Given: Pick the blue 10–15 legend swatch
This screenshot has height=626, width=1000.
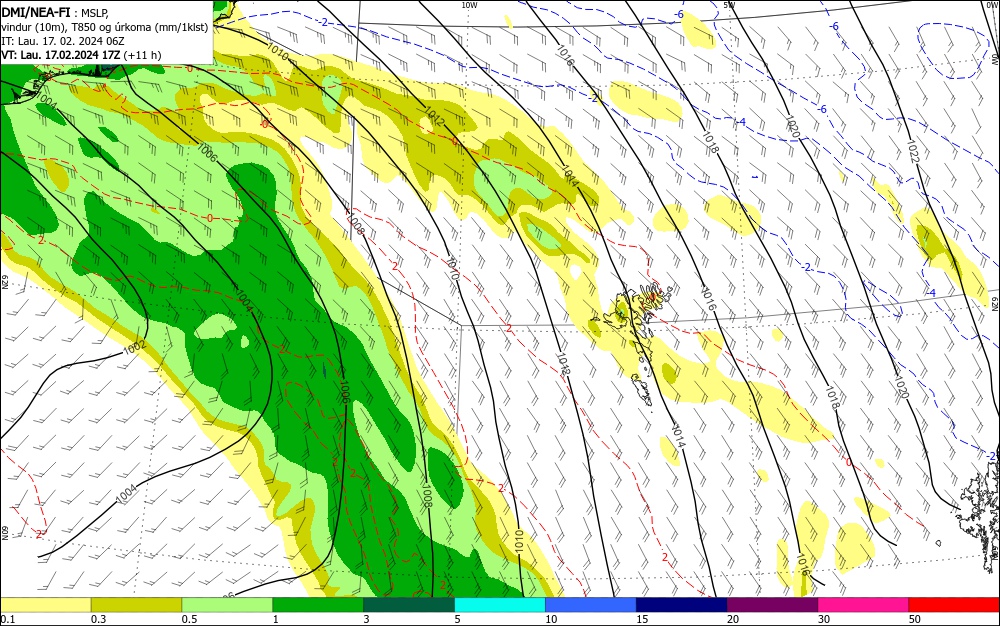Looking at the screenshot, I should pyautogui.click(x=591, y=605).
